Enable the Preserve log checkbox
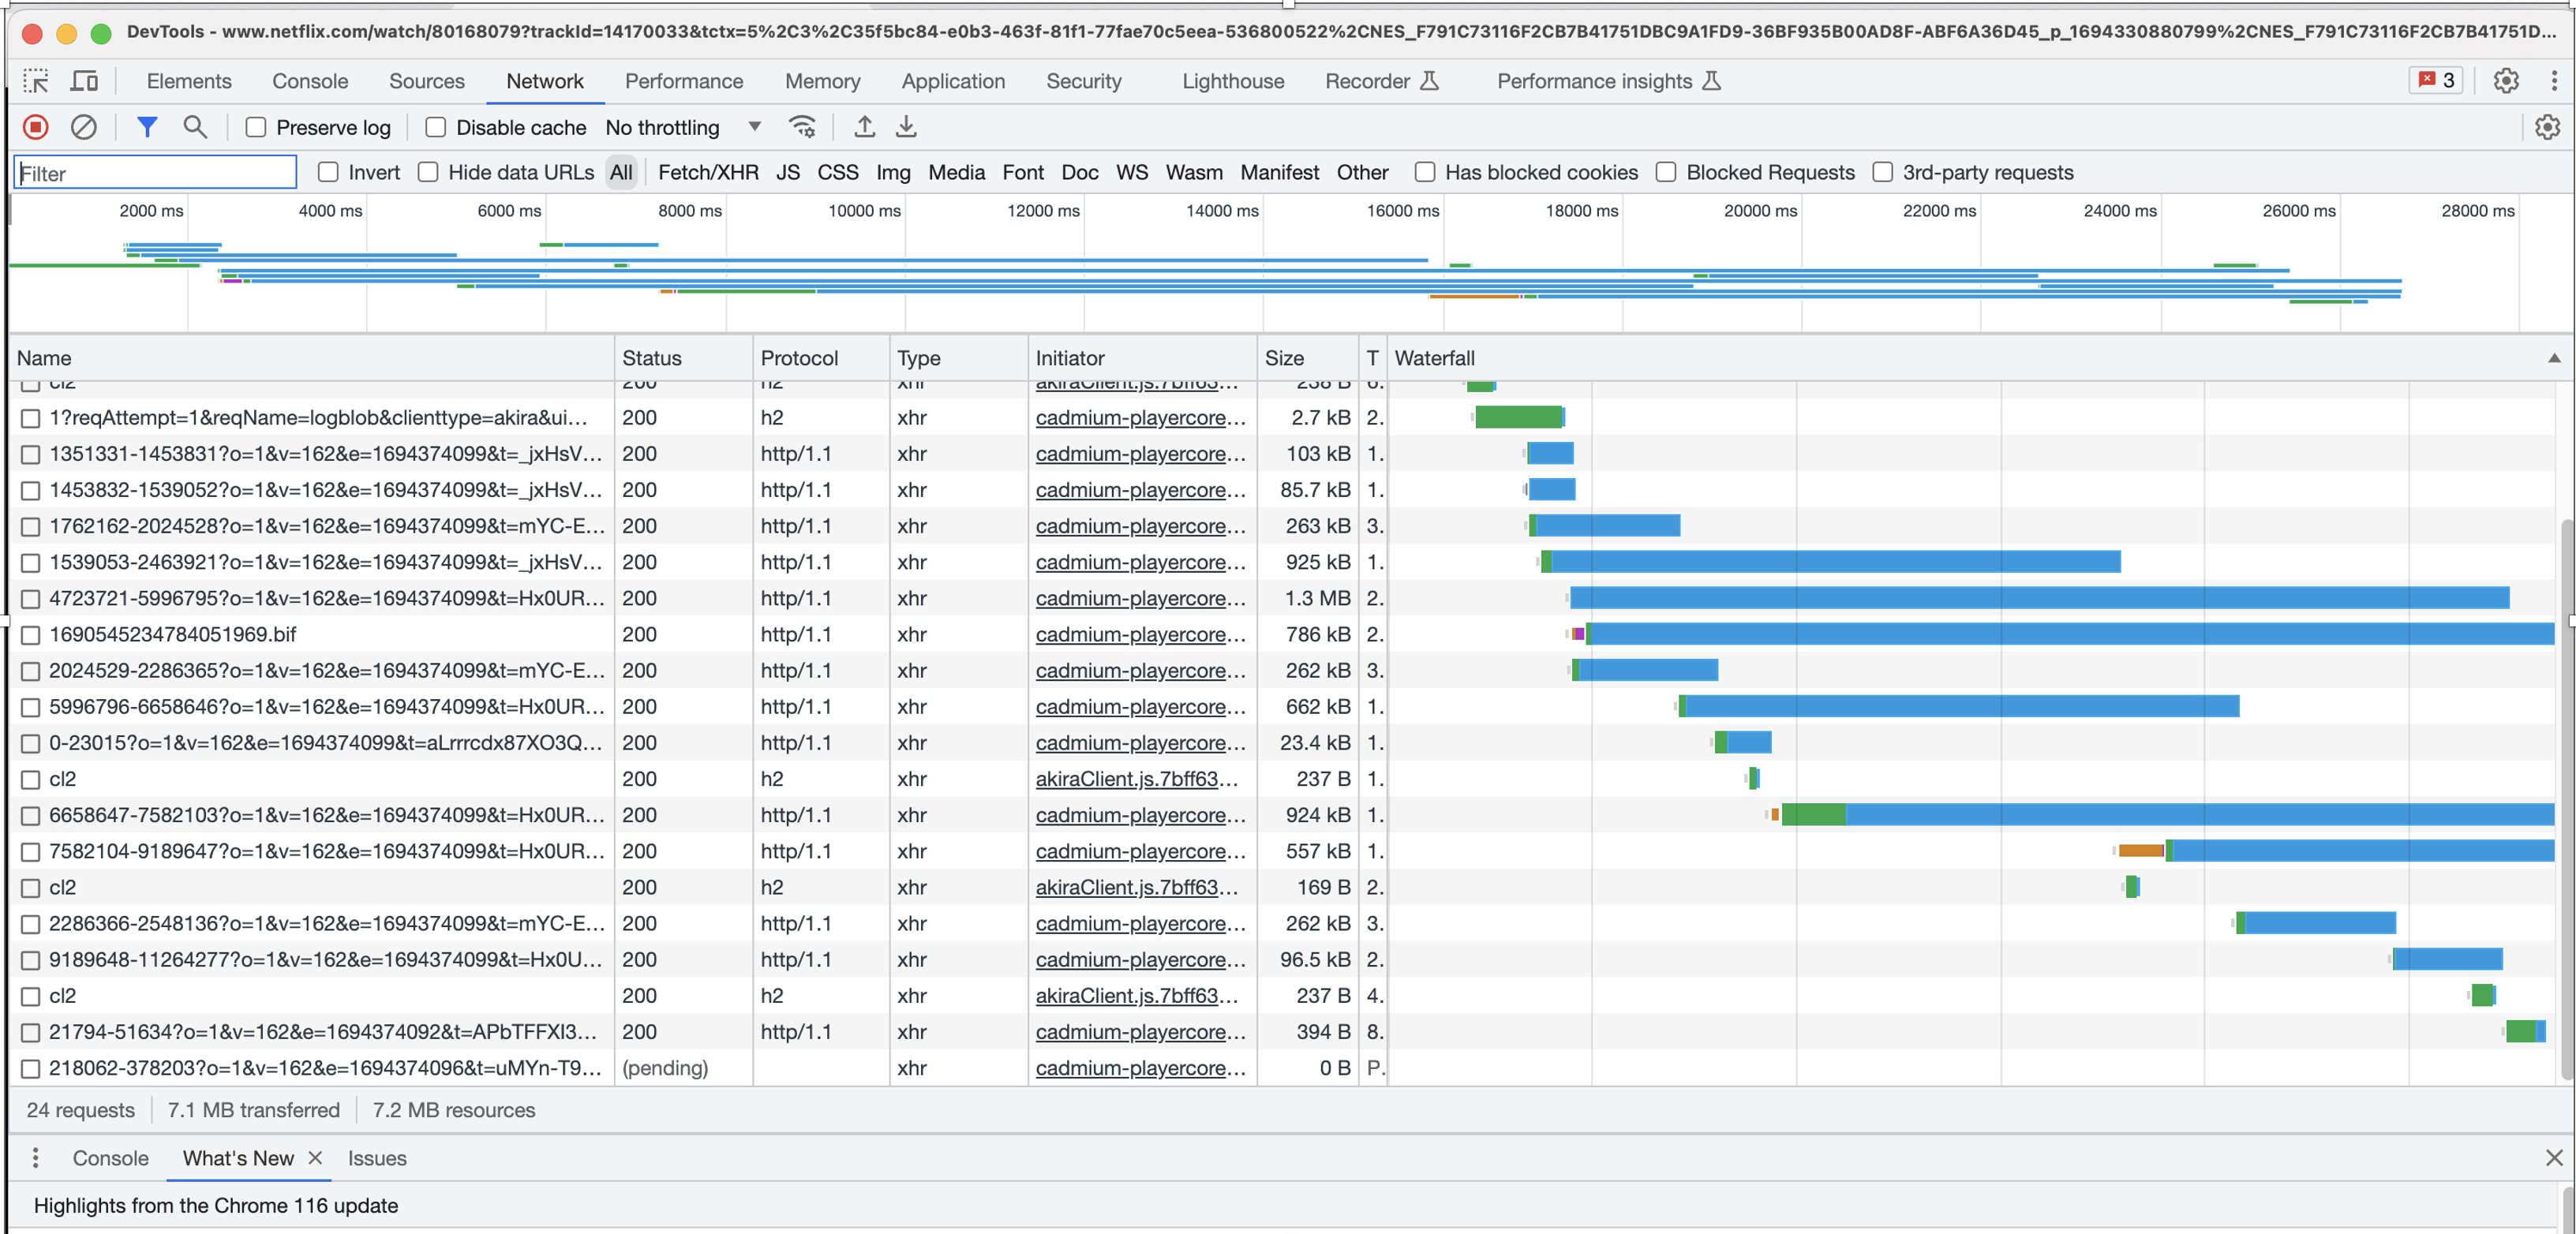This screenshot has height=1234, width=2576. (256, 127)
